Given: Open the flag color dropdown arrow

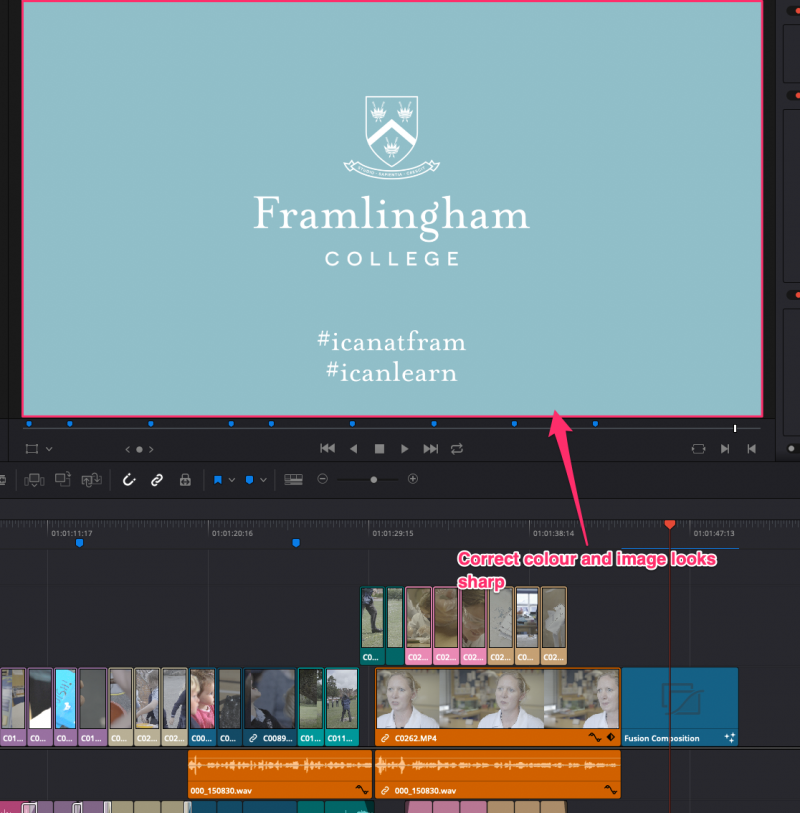Looking at the screenshot, I should tap(231, 480).
